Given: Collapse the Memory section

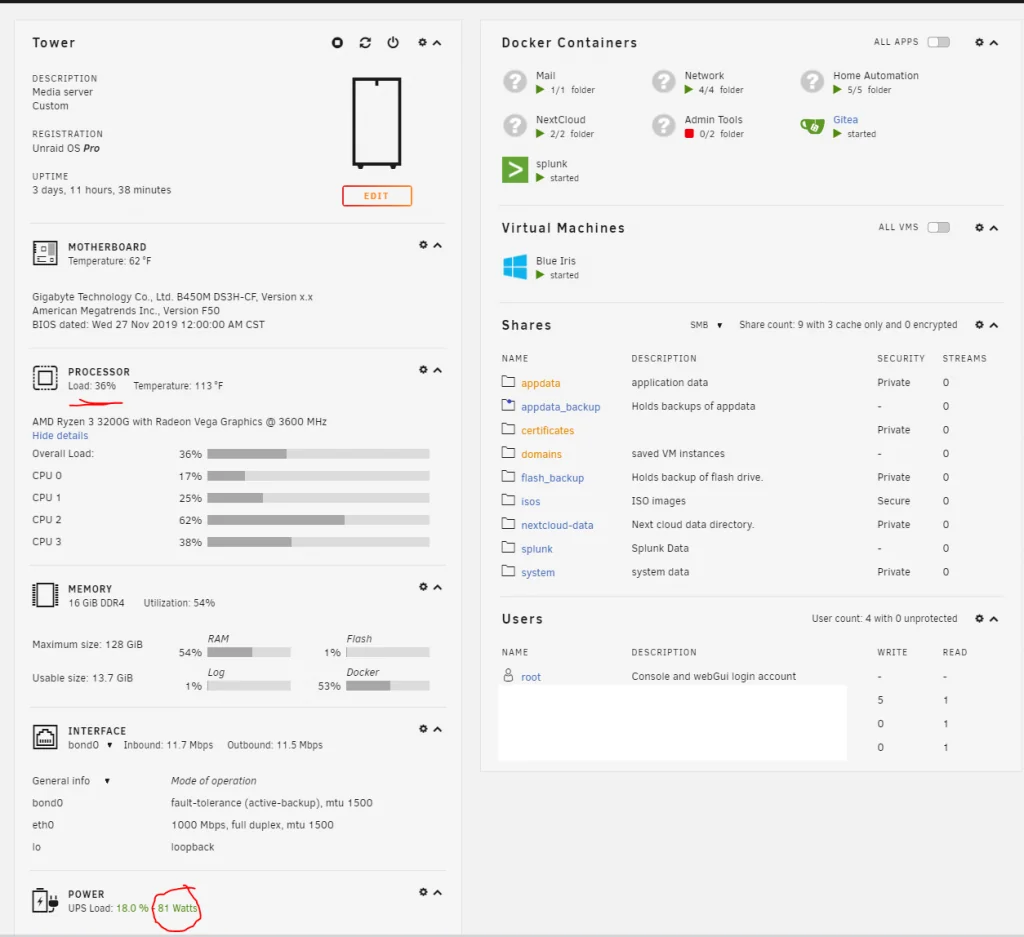Looking at the screenshot, I should point(438,588).
